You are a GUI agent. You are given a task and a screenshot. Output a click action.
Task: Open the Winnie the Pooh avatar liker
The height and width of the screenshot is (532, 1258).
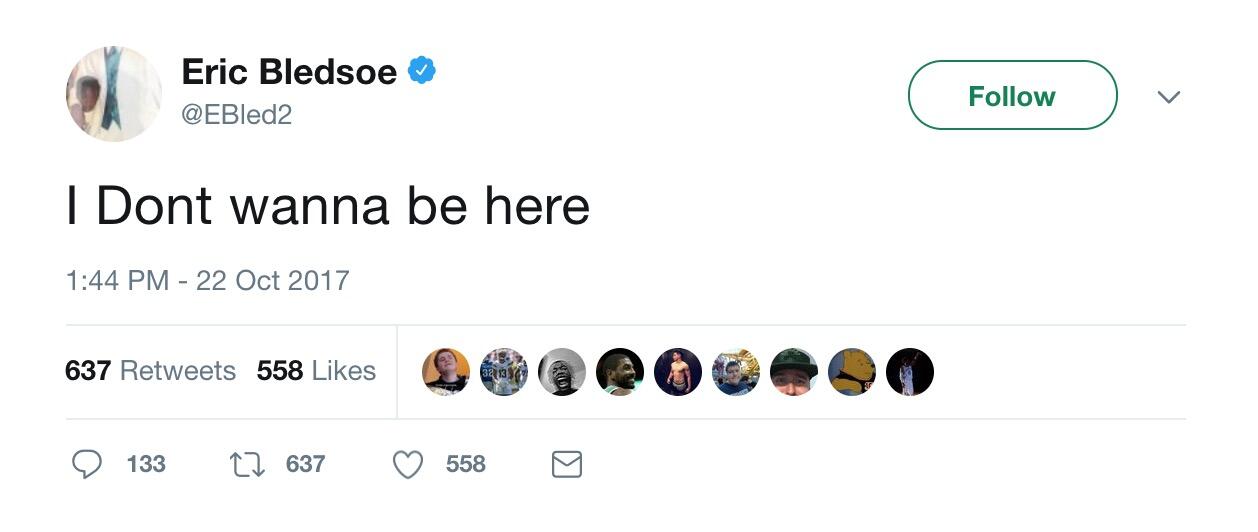point(852,372)
